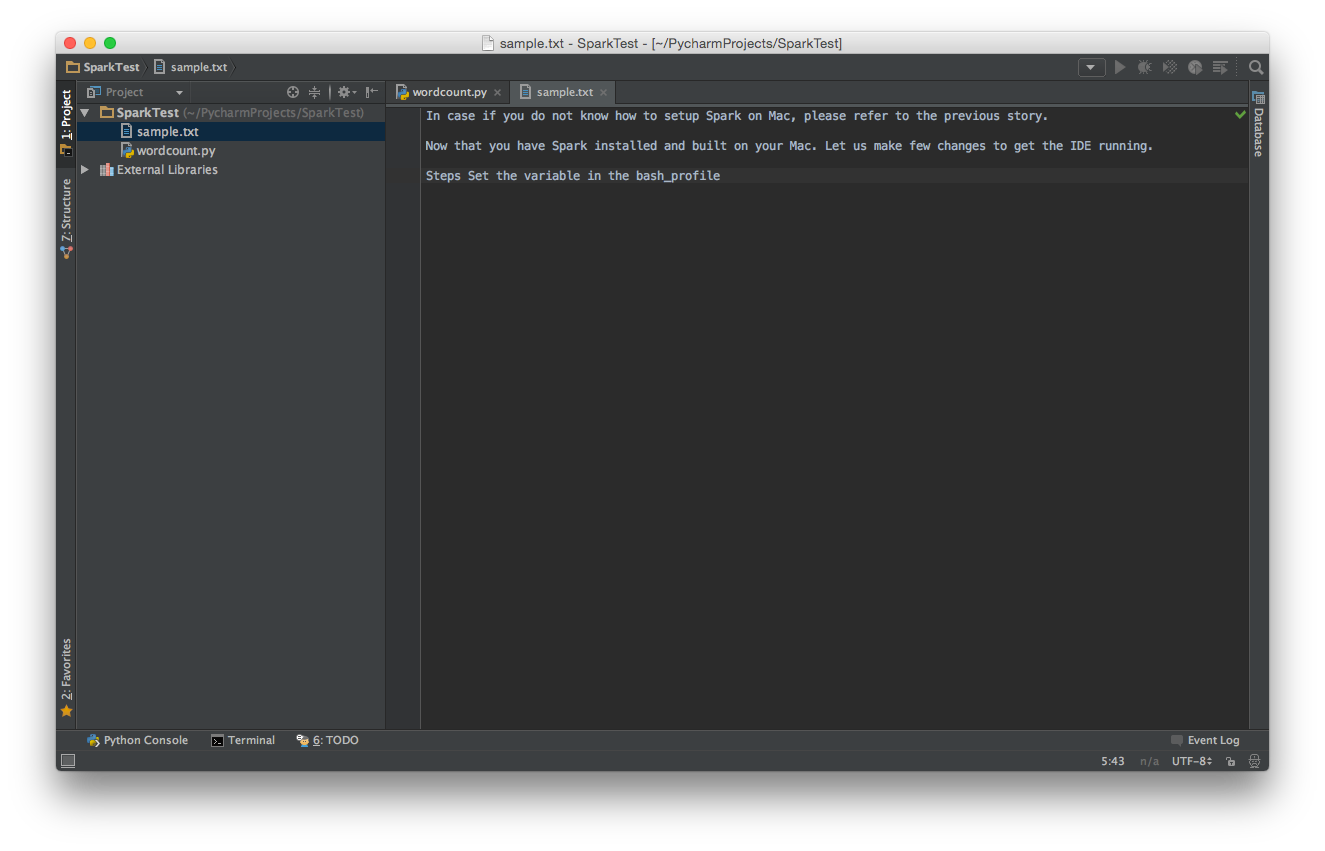Open the run configuration dropdown
1325x851 pixels.
pyautogui.click(x=1091, y=67)
